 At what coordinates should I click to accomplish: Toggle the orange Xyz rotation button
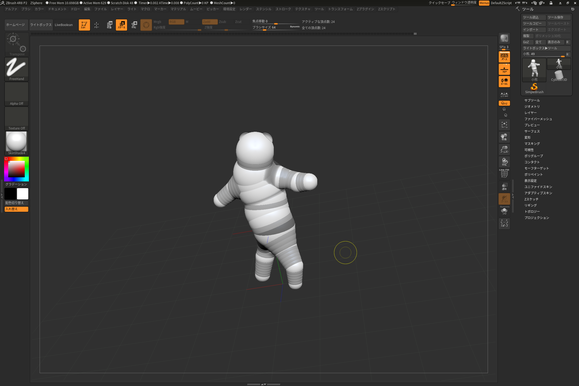click(504, 103)
